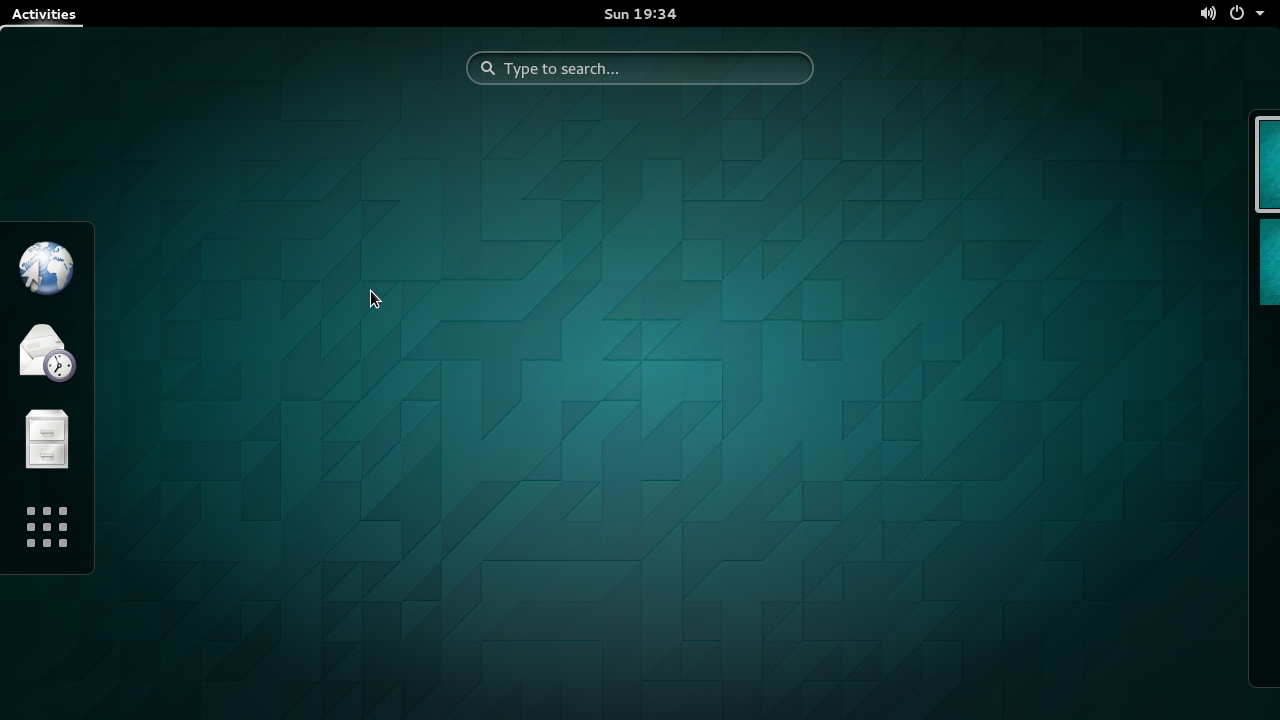
Task: Focus the Type to search field
Action: (x=640, y=68)
